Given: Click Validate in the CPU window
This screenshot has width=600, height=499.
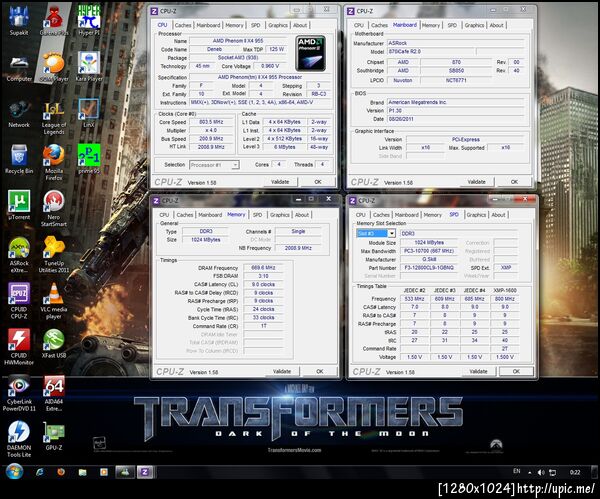Looking at the screenshot, I should [x=280, y=182].
